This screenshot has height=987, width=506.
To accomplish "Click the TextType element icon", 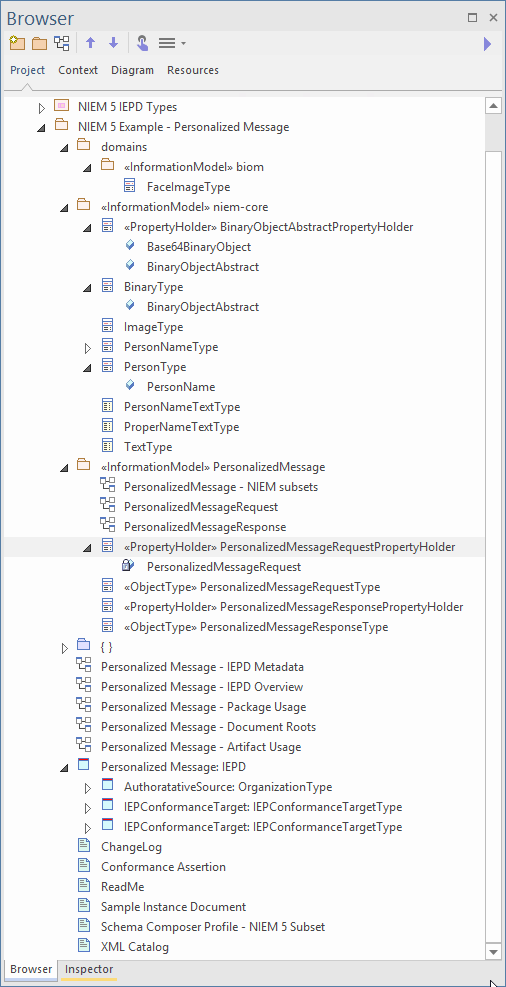I will [x=107, y=446].
